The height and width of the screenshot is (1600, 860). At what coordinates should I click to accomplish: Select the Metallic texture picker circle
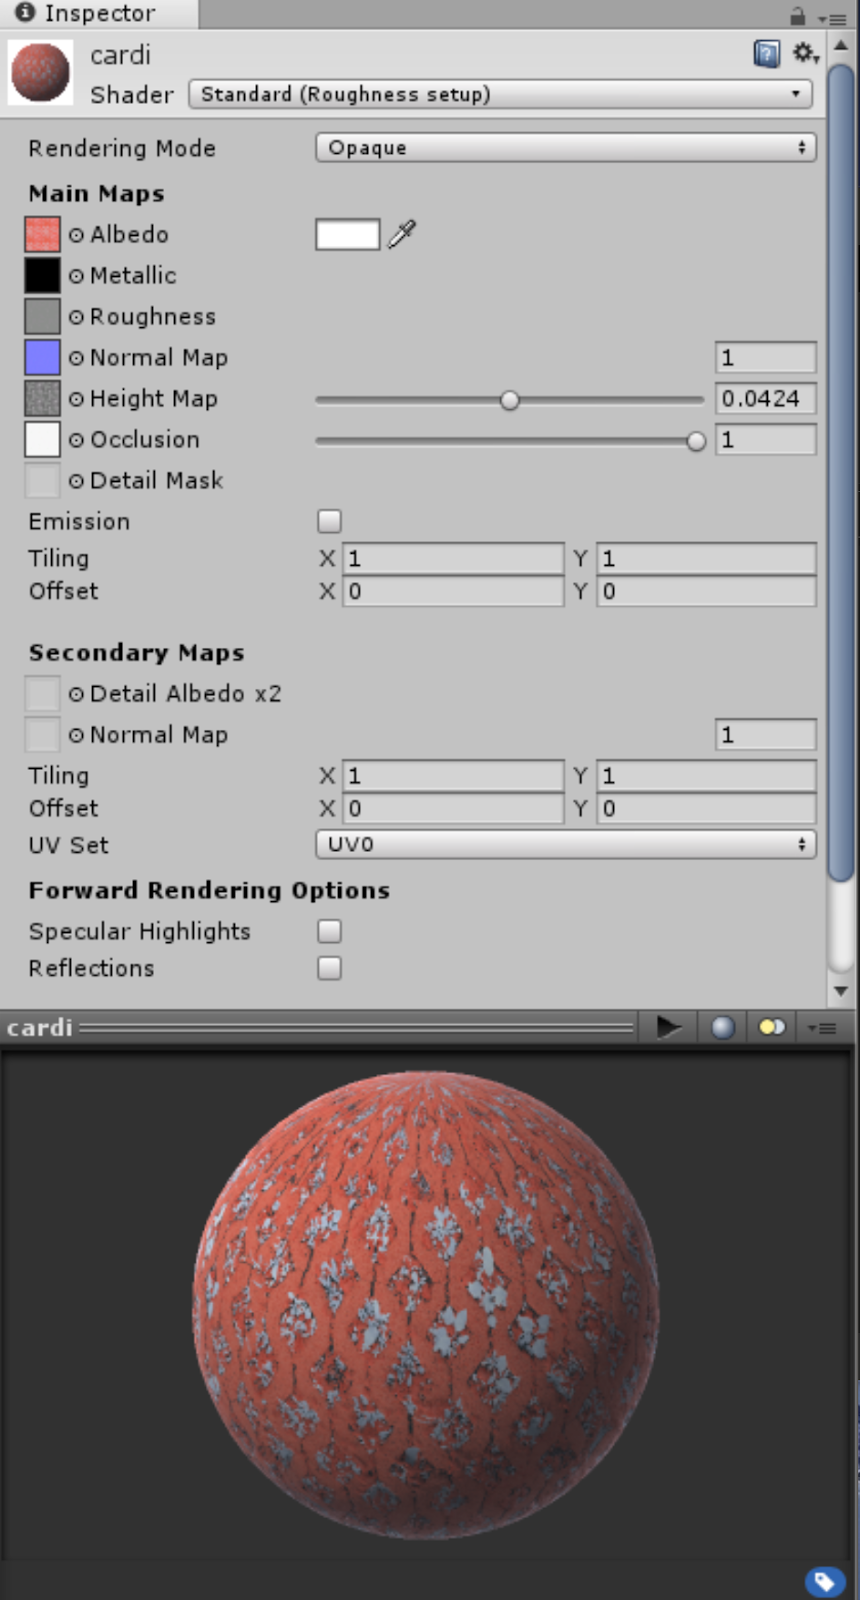77,276
